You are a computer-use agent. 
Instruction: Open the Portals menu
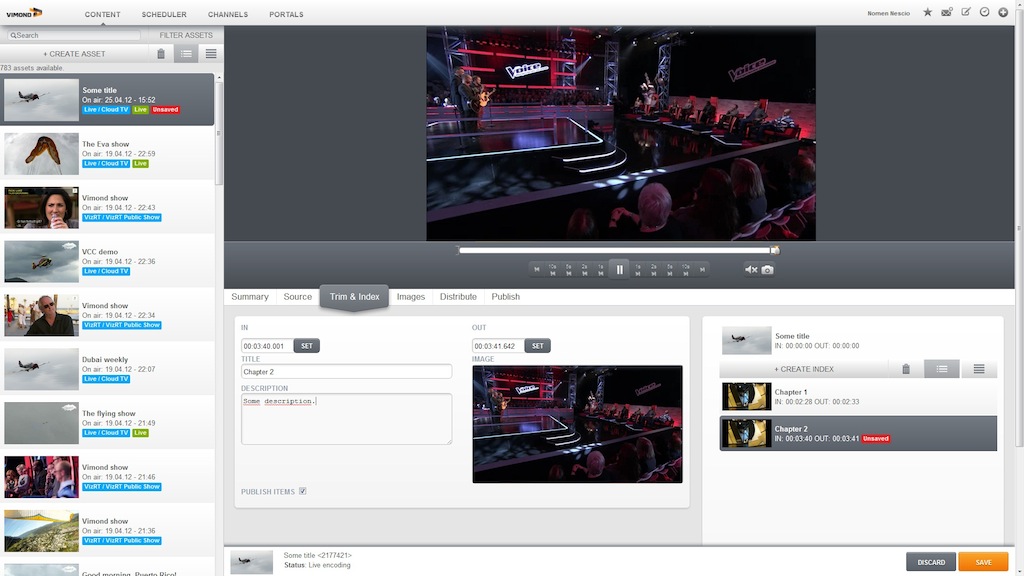[286, 14]
